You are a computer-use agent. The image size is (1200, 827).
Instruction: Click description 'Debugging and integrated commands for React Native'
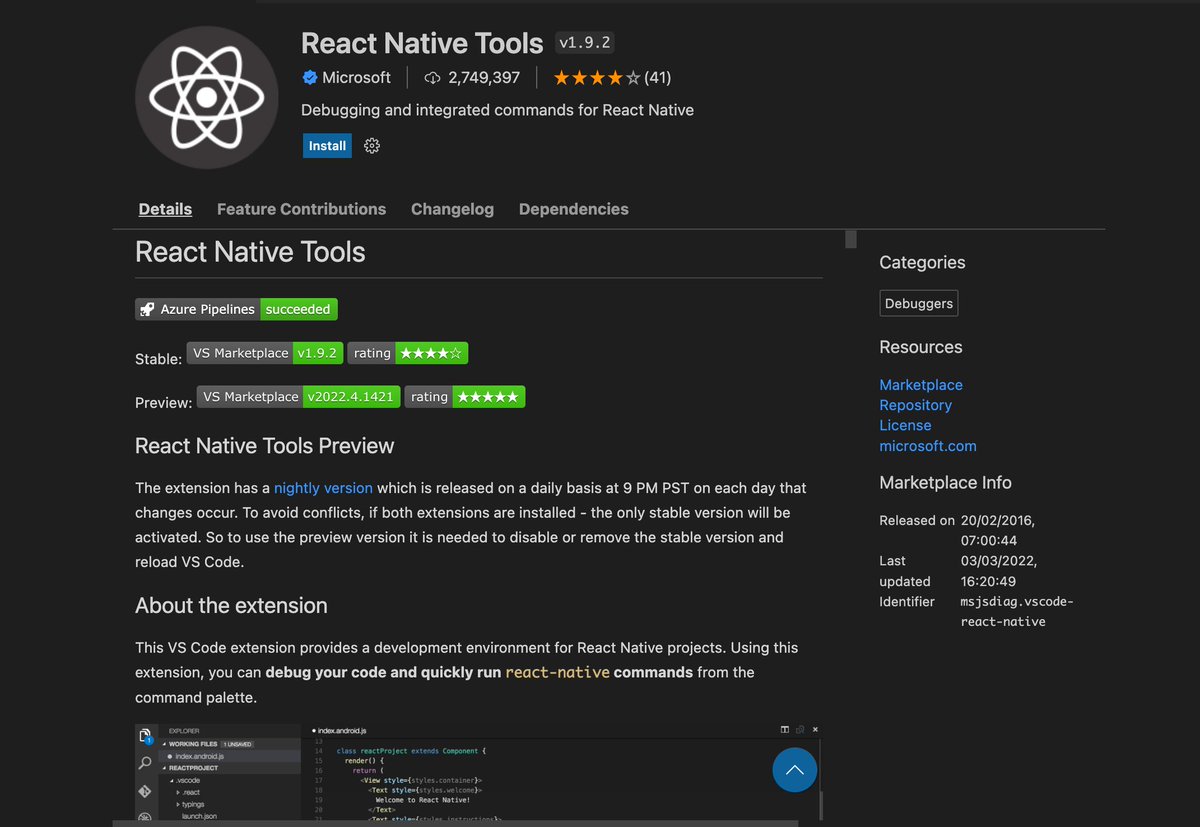[x=497, y=110]
